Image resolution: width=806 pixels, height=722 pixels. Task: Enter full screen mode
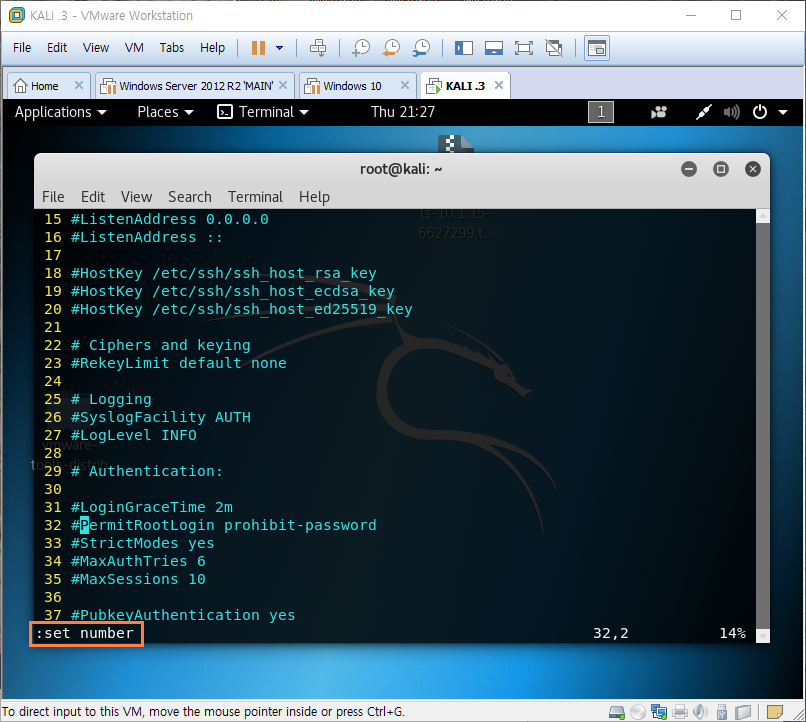[524, 48]
